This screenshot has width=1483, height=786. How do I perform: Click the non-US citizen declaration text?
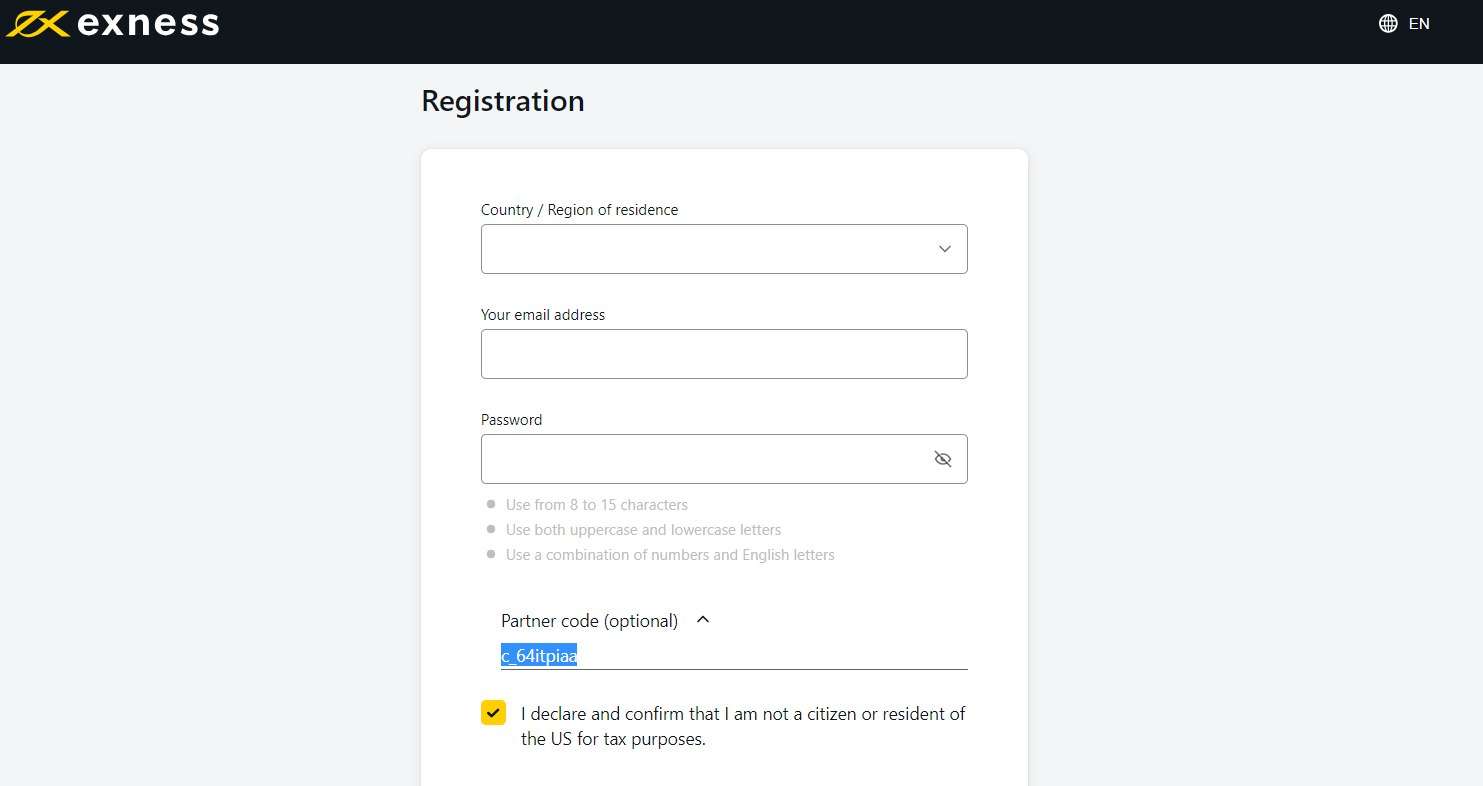click(x=743, y=727)
